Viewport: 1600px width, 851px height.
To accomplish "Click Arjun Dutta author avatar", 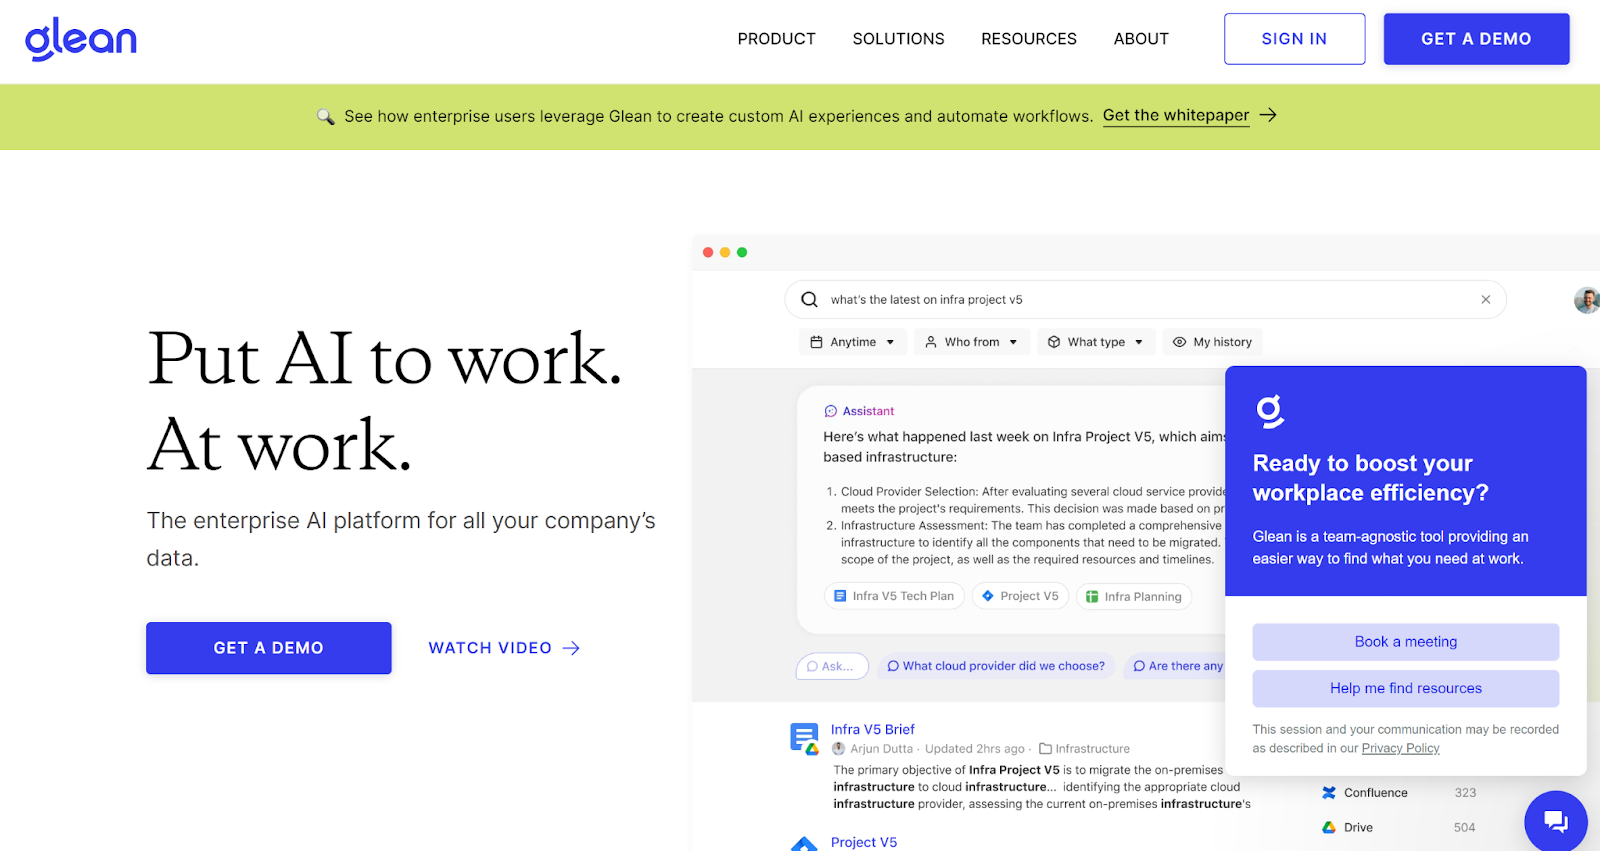I will (839, 748).
